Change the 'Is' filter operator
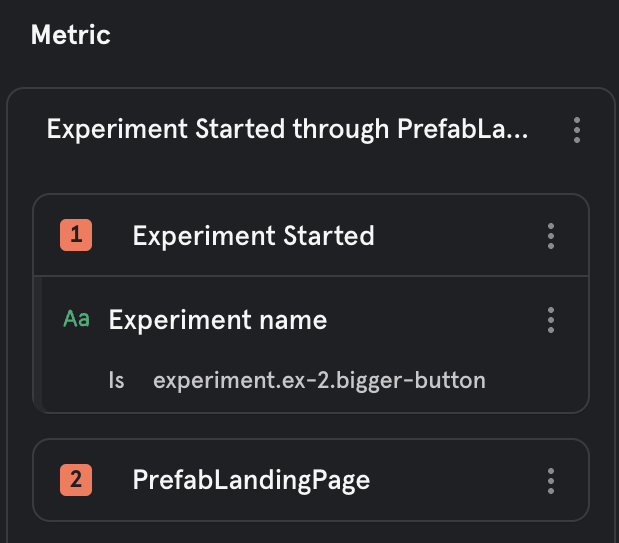 tap(116, 381)
